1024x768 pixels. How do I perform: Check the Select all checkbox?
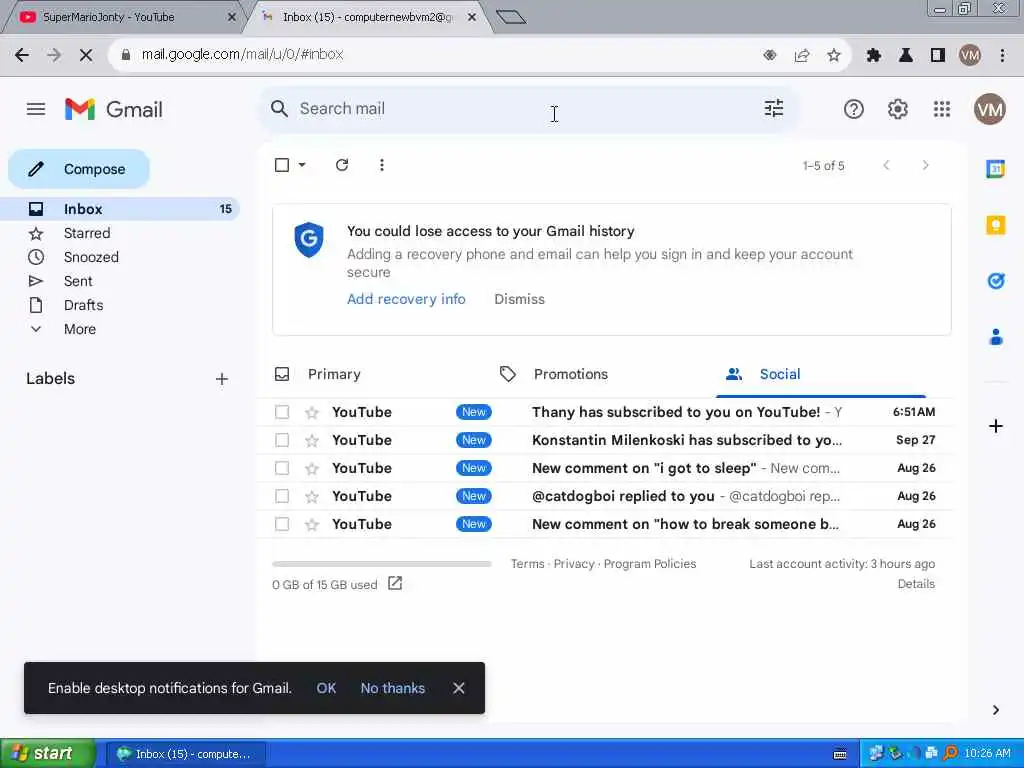(282, 165)
